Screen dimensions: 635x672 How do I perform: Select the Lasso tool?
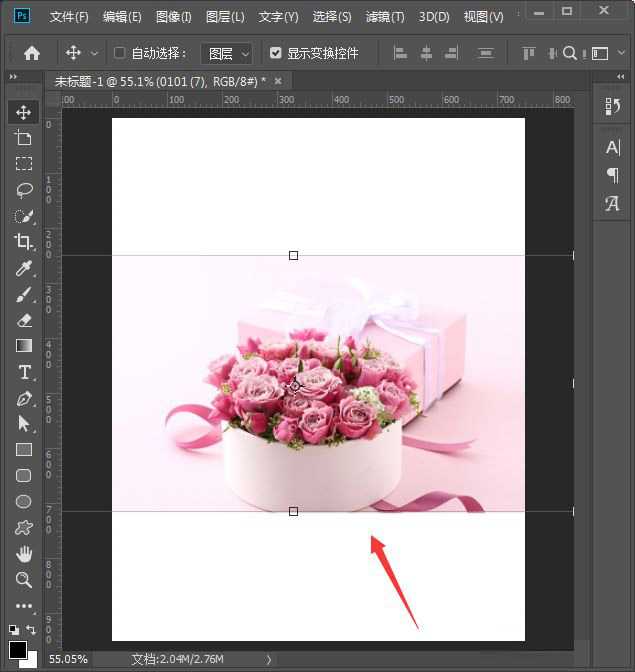click(24, 190)
